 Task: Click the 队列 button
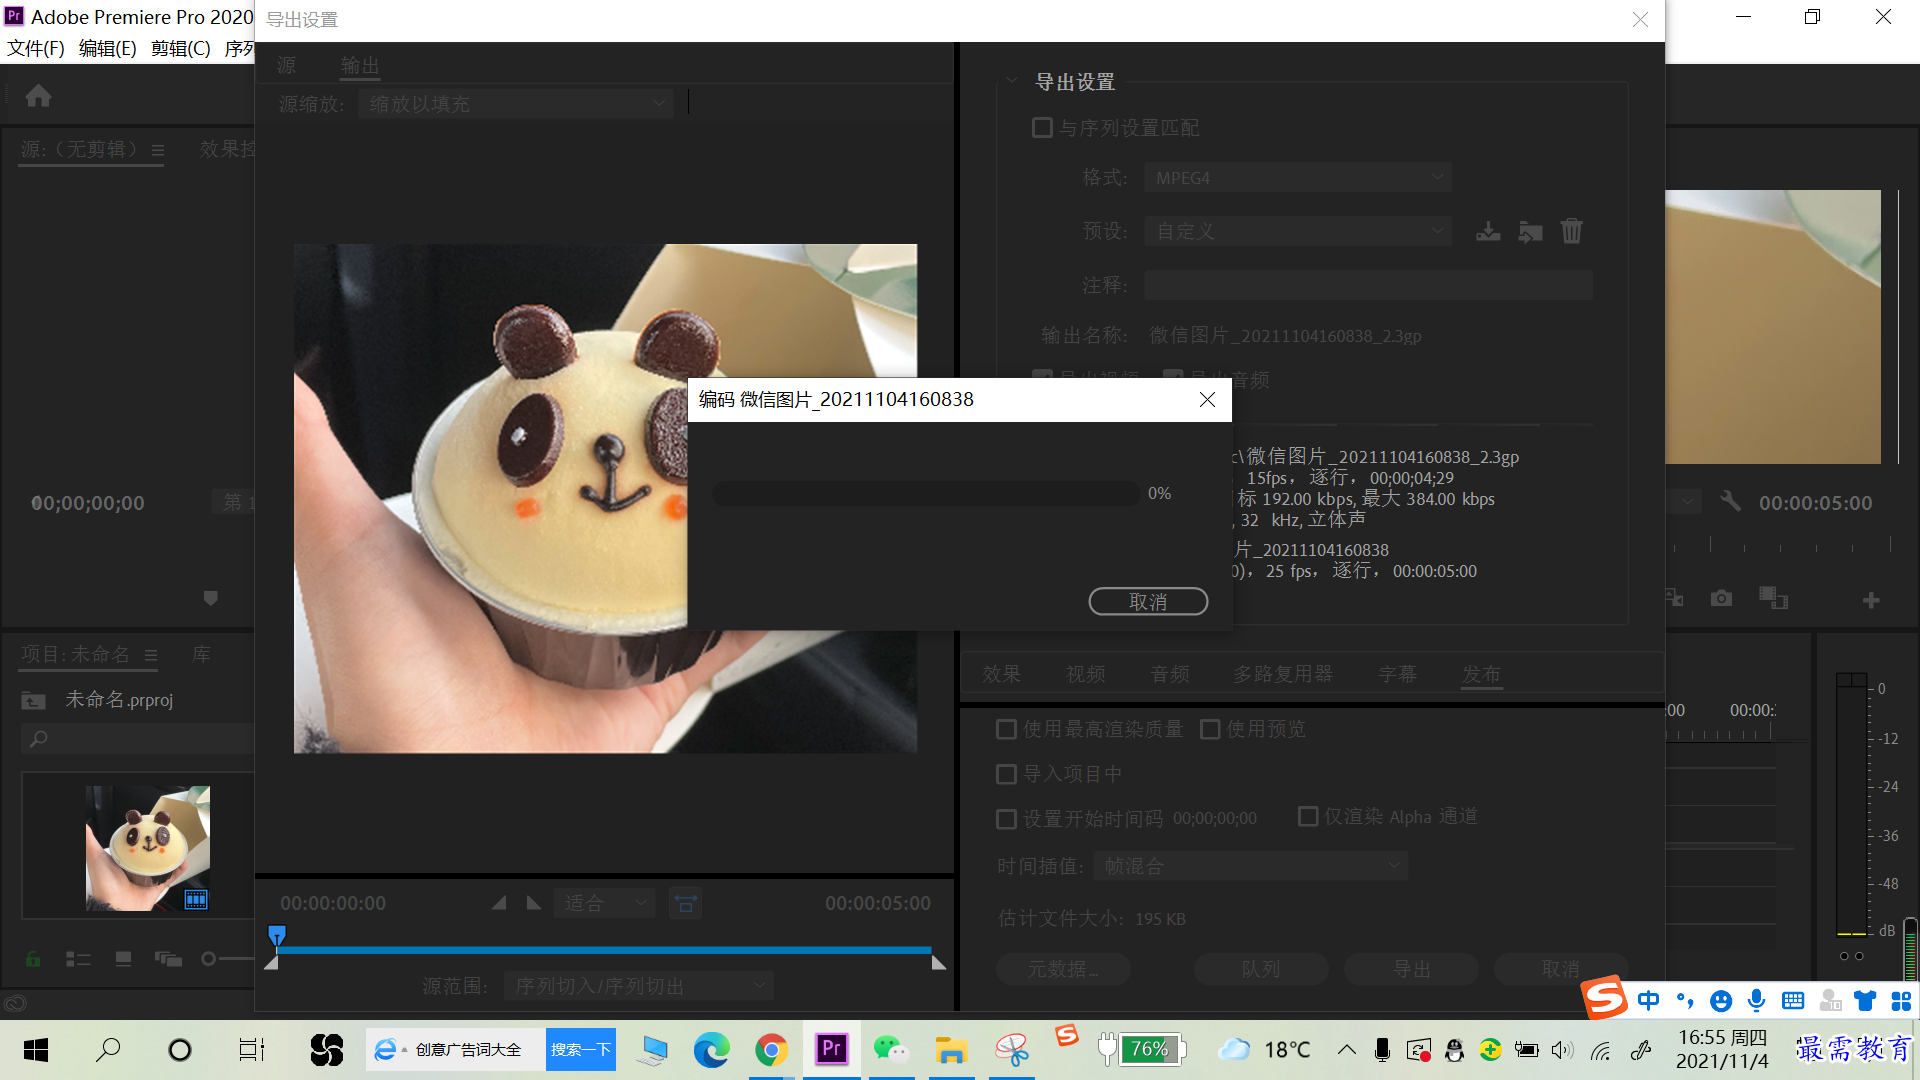point(1260,969)
